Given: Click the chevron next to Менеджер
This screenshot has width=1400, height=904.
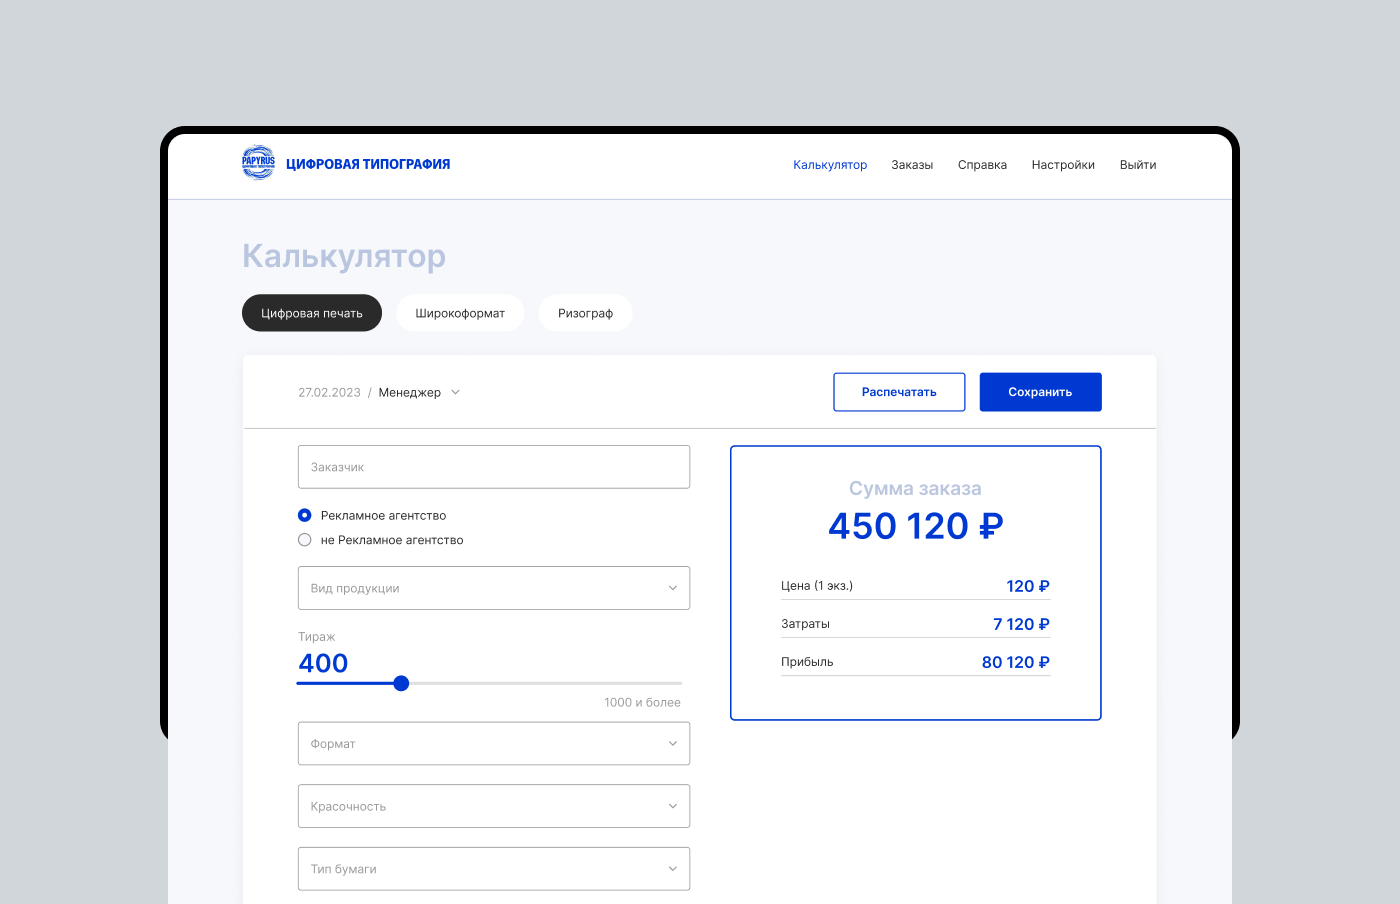Looking at the screenshot, I should pos(456,392).
